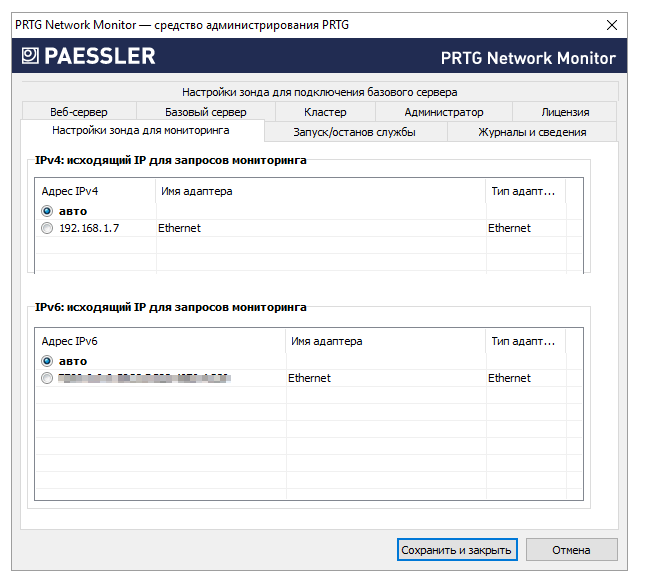Switch to 'Запуск/останов службы' tab

pyautogui.click(x=355, y=131)
